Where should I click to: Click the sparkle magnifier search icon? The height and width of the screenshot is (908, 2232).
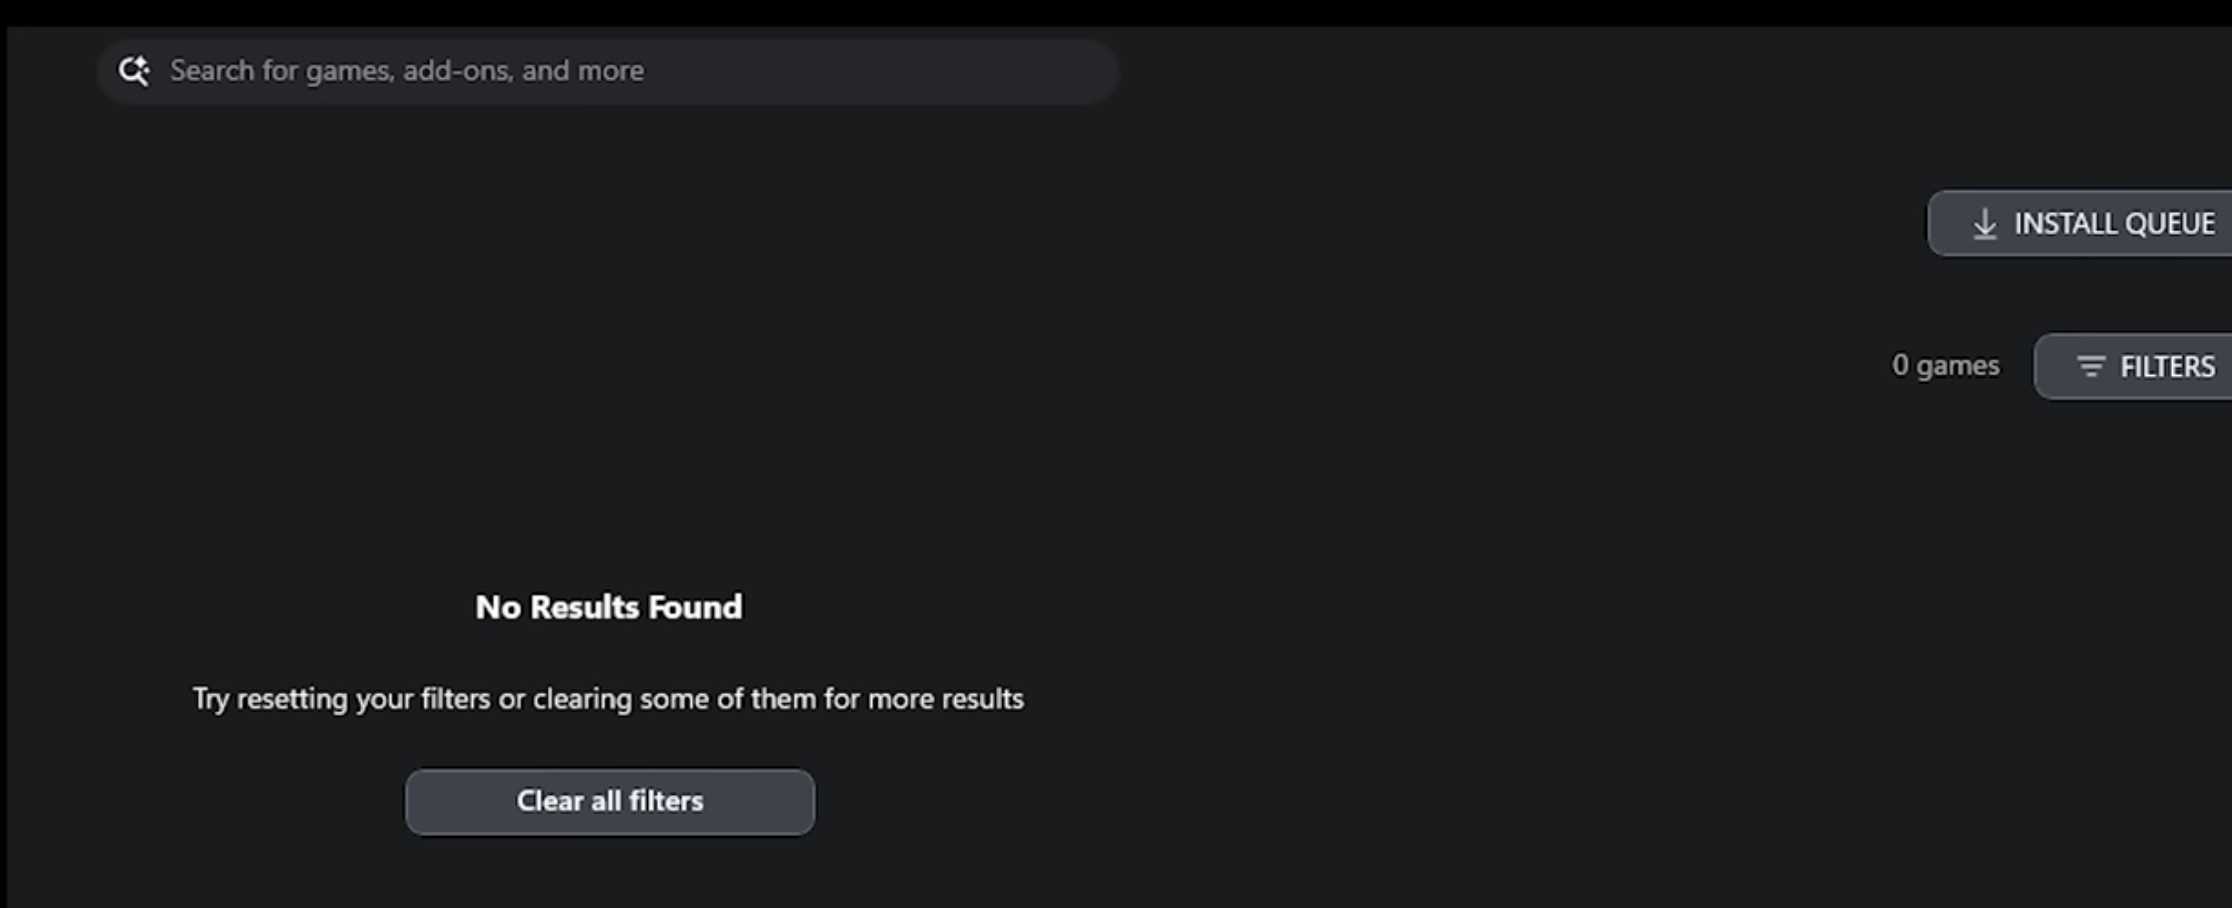coord(134,71)
